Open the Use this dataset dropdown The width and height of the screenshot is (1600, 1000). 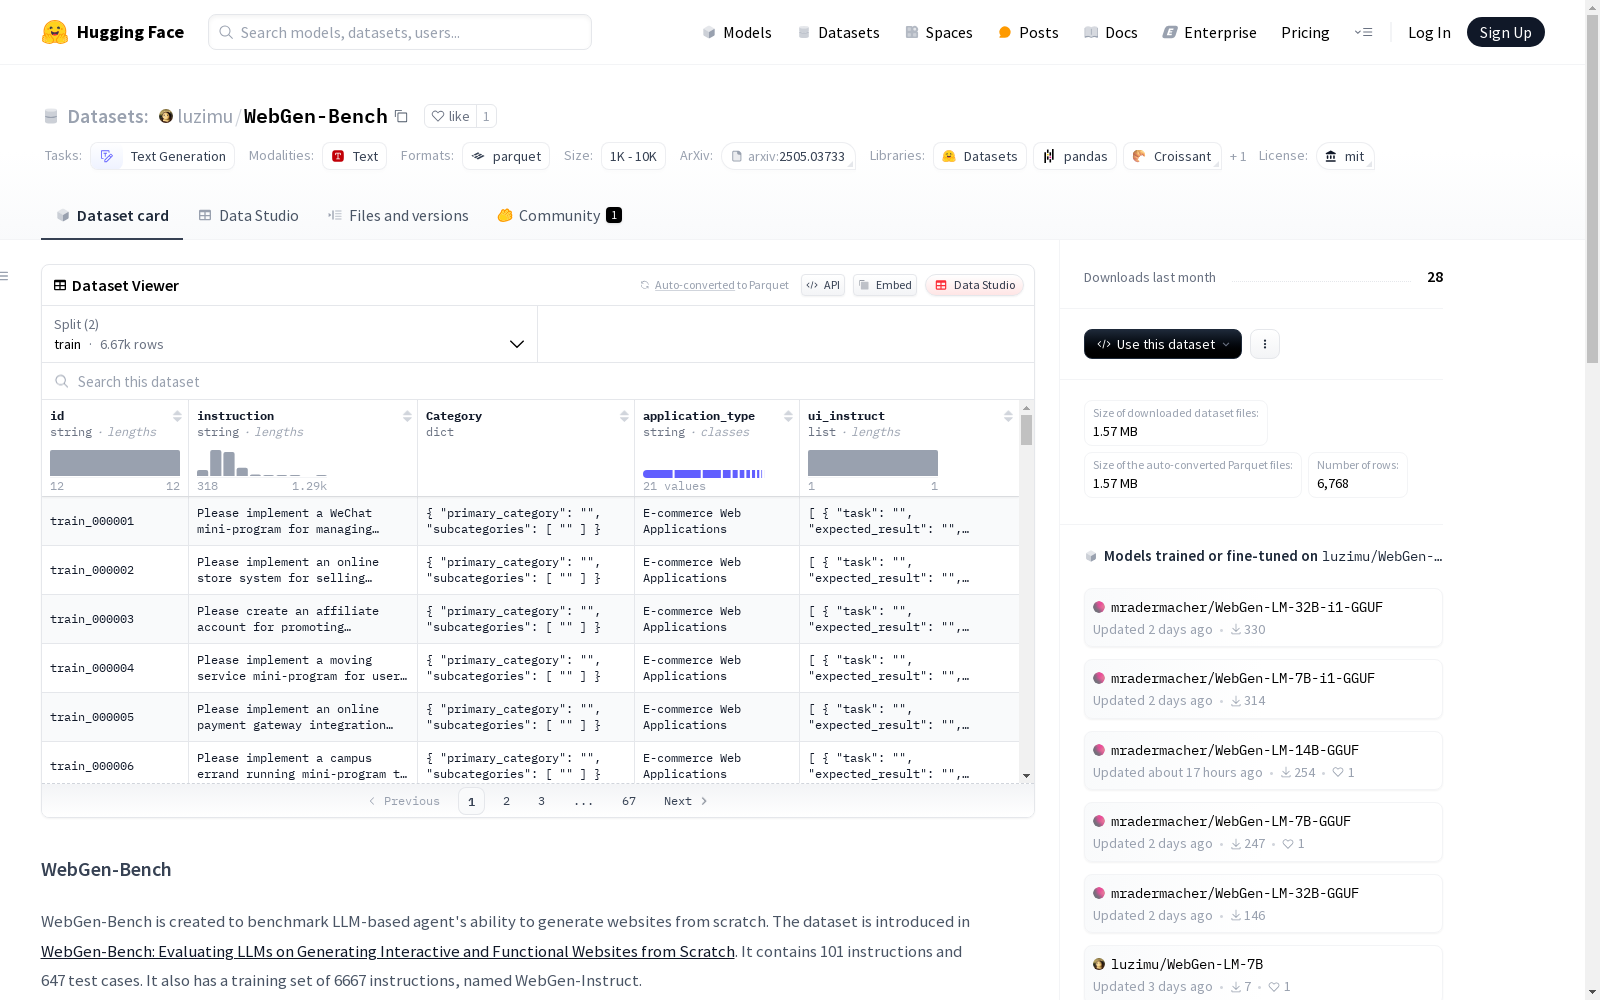pyautogui.click(x=1163, y=344)
